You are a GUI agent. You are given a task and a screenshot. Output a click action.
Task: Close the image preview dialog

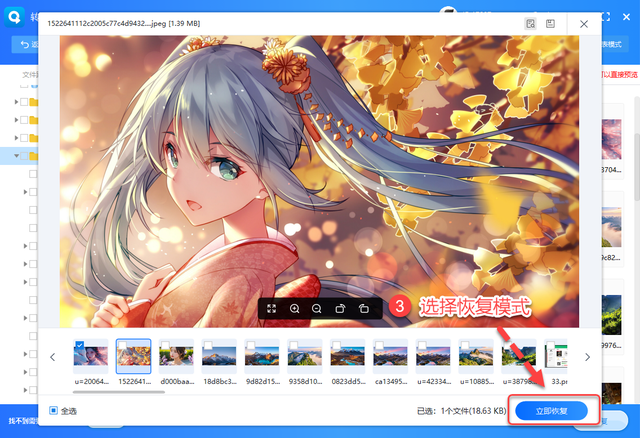coord(584,22)
